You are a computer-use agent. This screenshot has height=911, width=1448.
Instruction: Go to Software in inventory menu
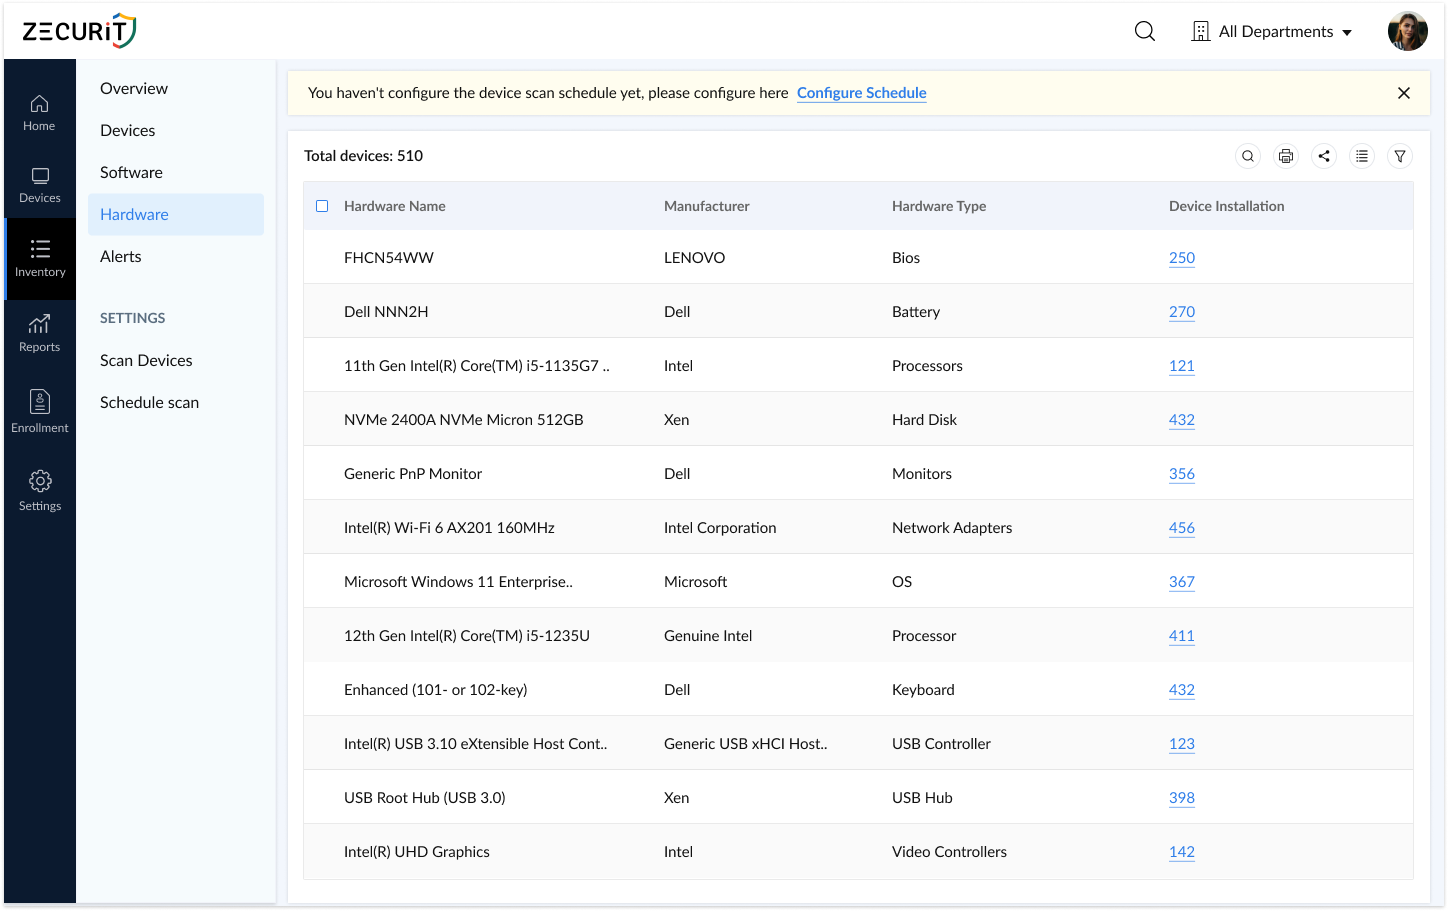tap(131, 172)
